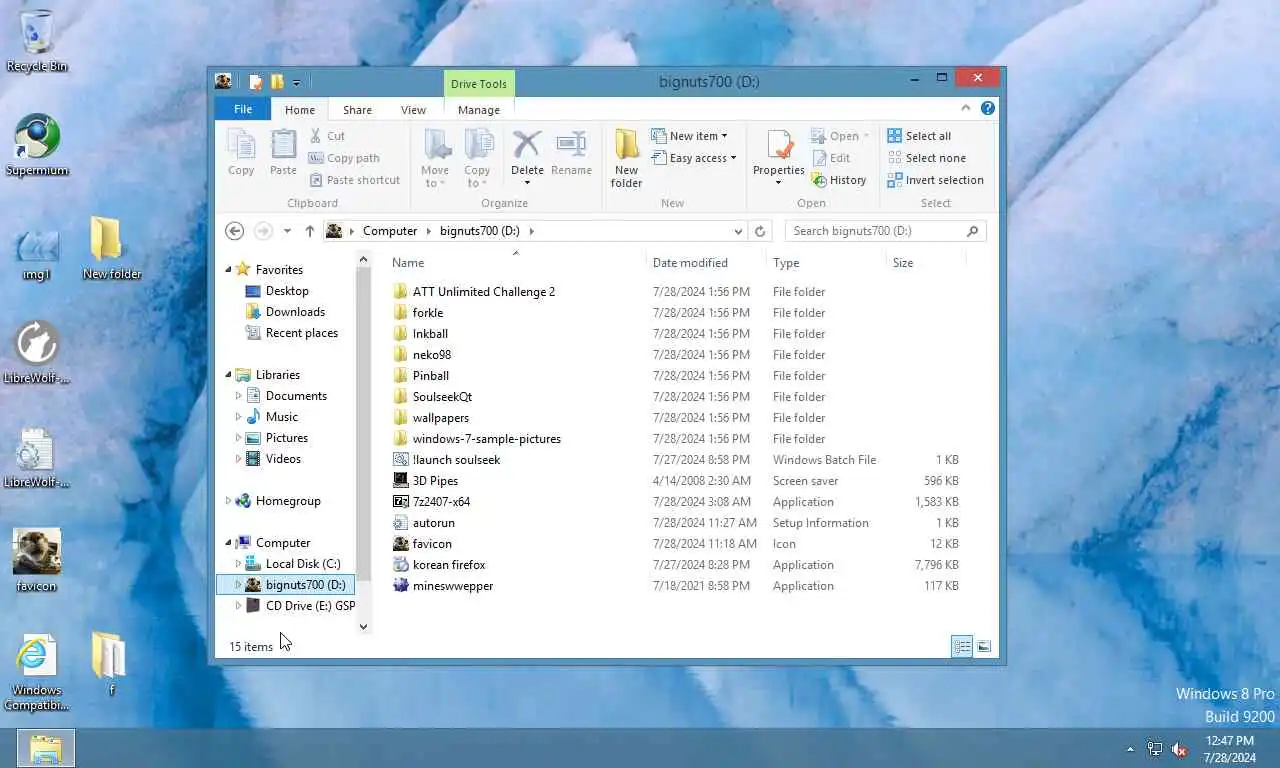Image resolution: width=1280 pixels, height=768 pixels.
Task: Click the Cut scissors command
Action: click(x=327, y=136)
